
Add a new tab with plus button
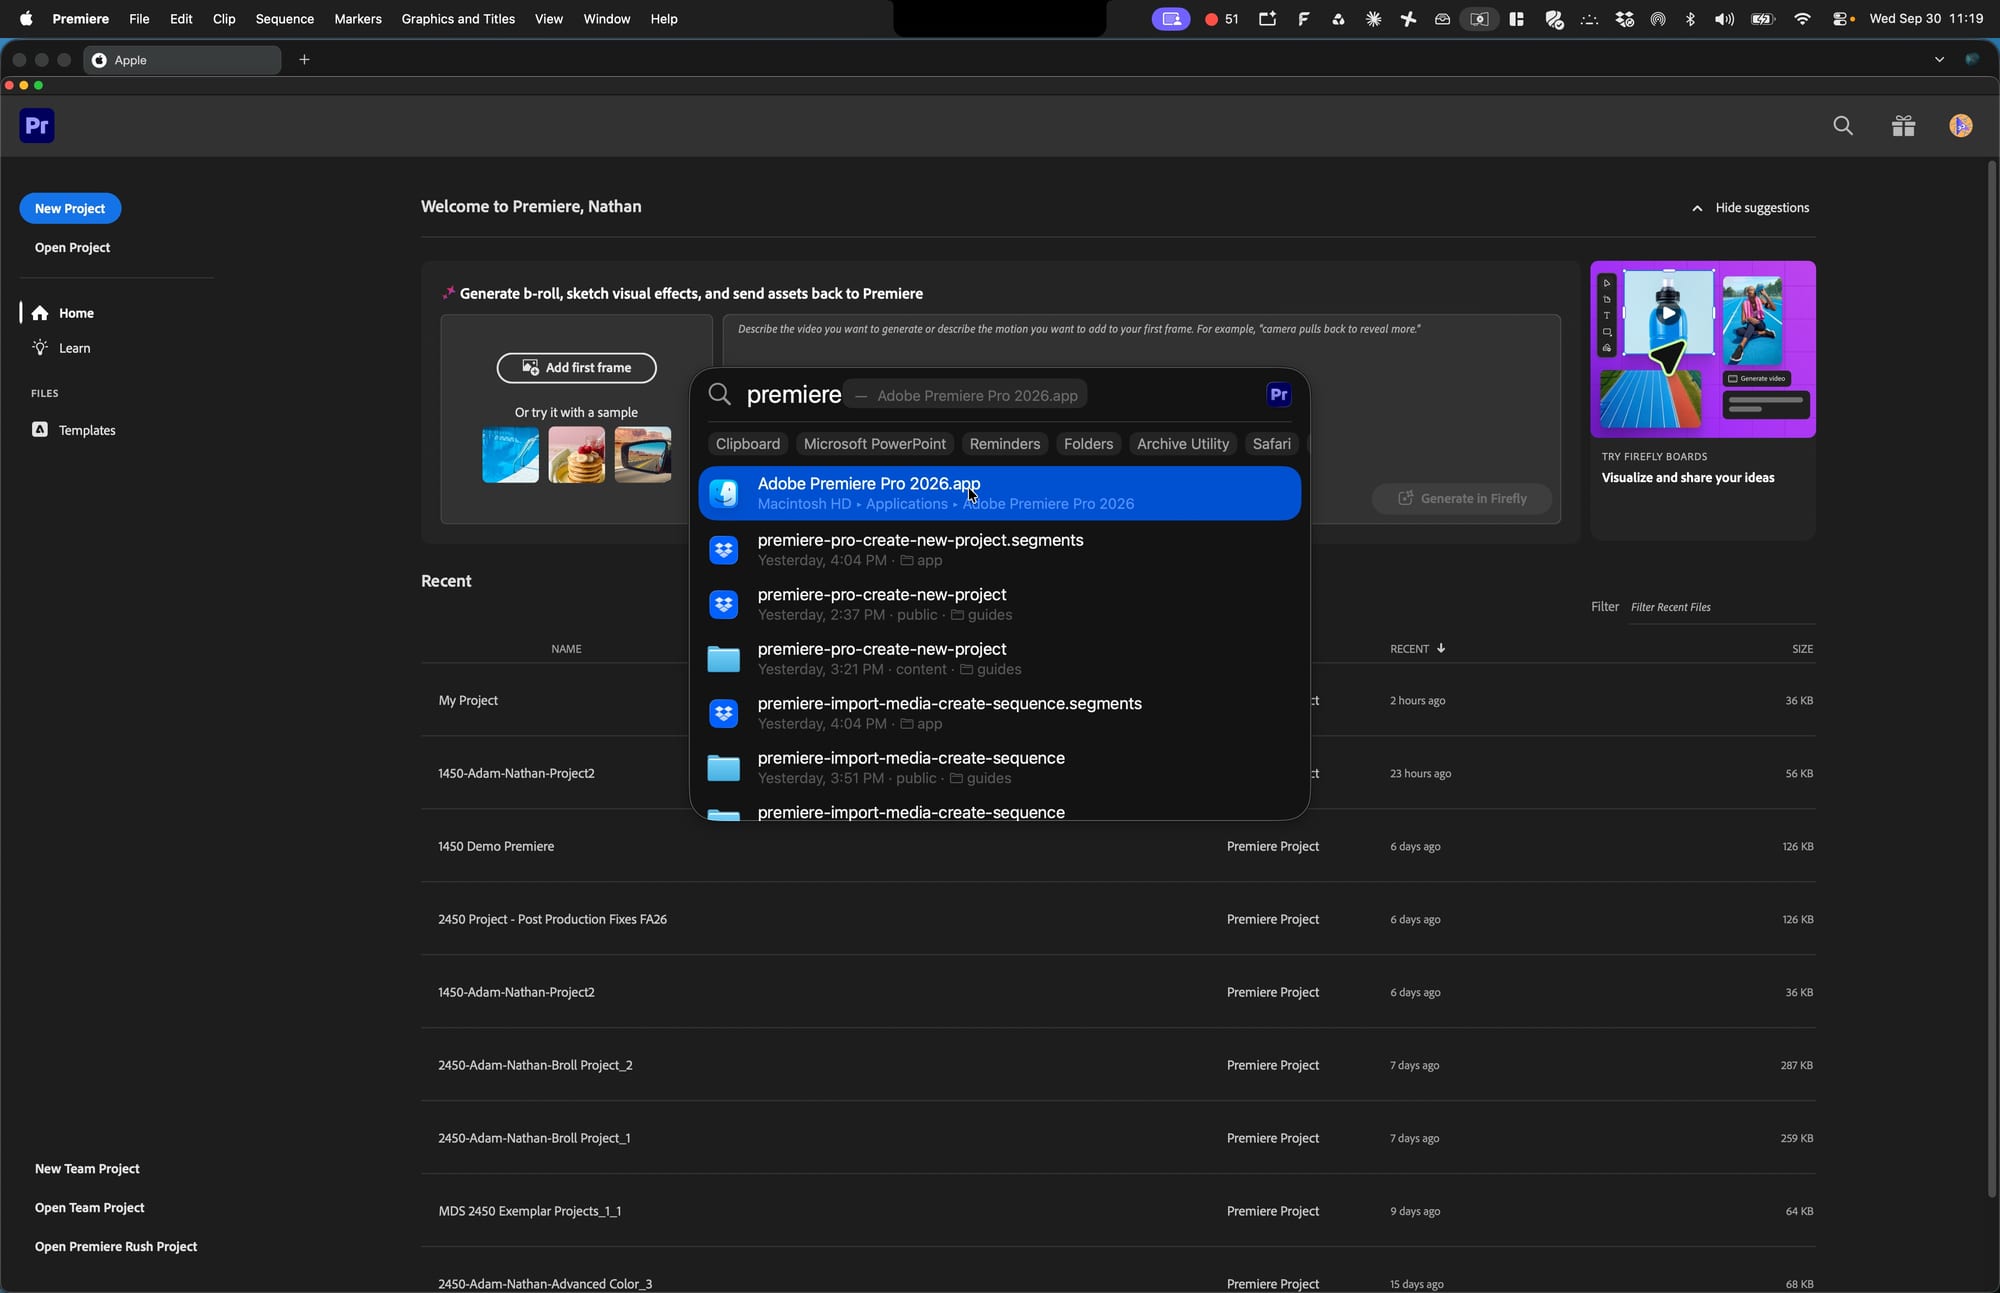(x=304, y=60)
